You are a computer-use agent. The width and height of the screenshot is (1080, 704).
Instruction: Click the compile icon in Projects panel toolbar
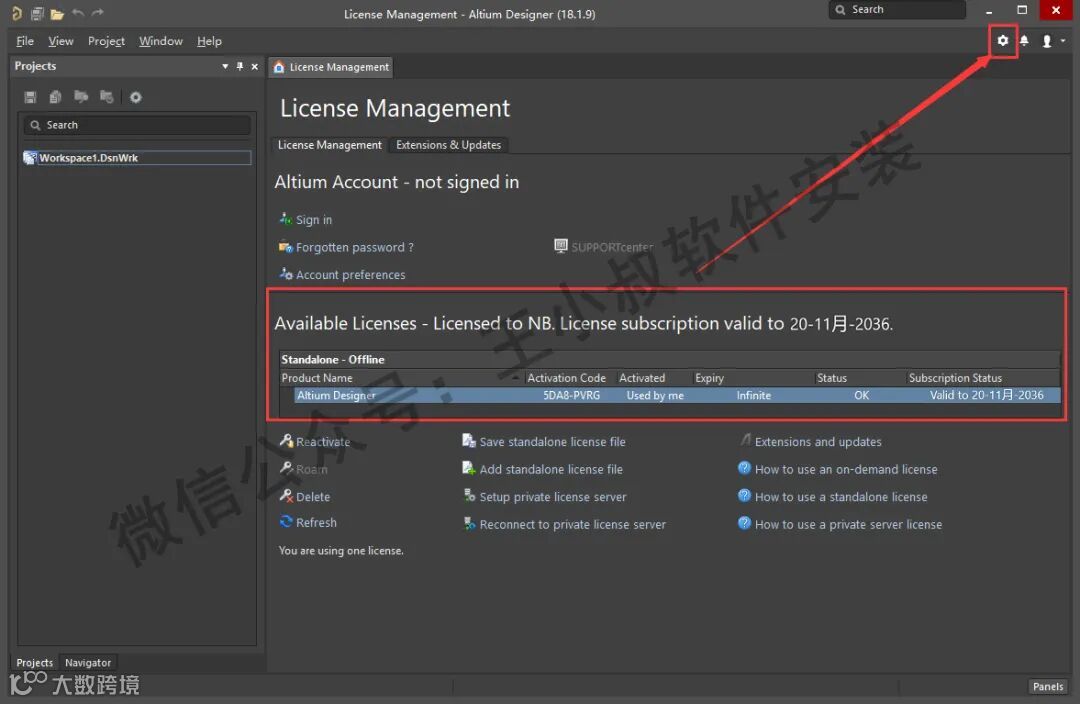point(56,97)
